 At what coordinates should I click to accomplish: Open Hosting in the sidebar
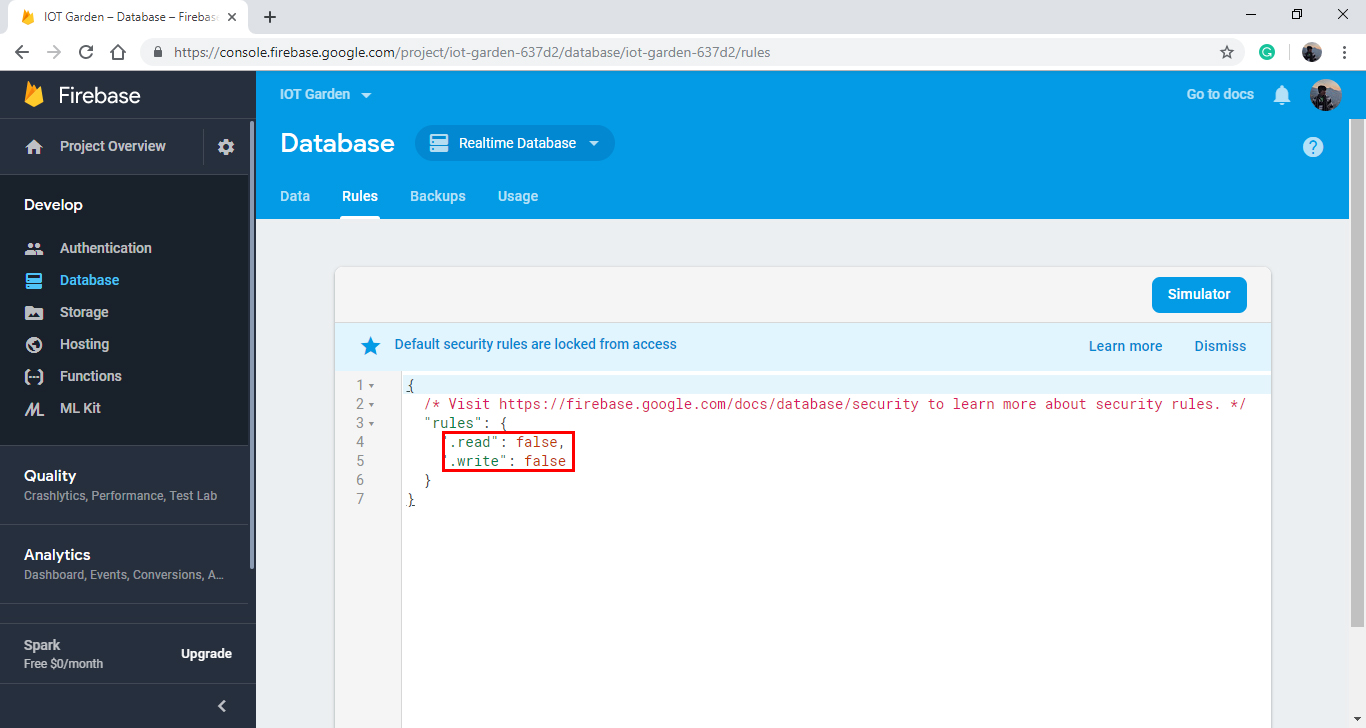(84, 344)
